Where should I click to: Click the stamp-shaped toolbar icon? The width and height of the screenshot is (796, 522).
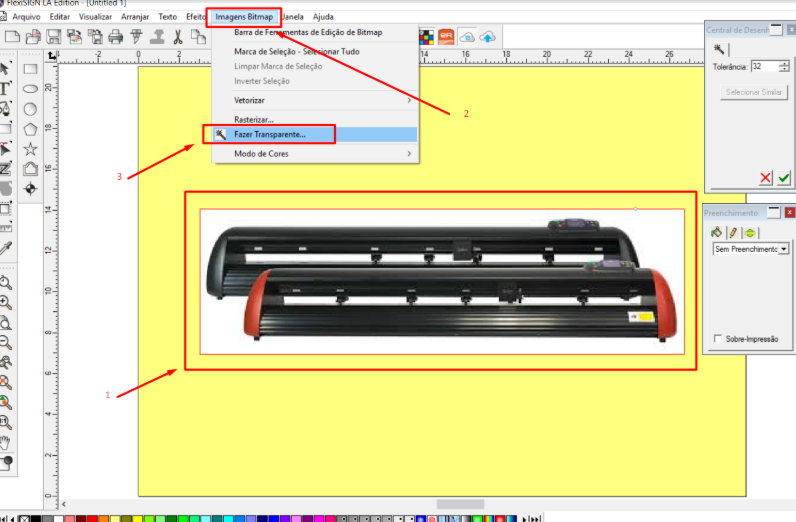click(x=157, y=37)
